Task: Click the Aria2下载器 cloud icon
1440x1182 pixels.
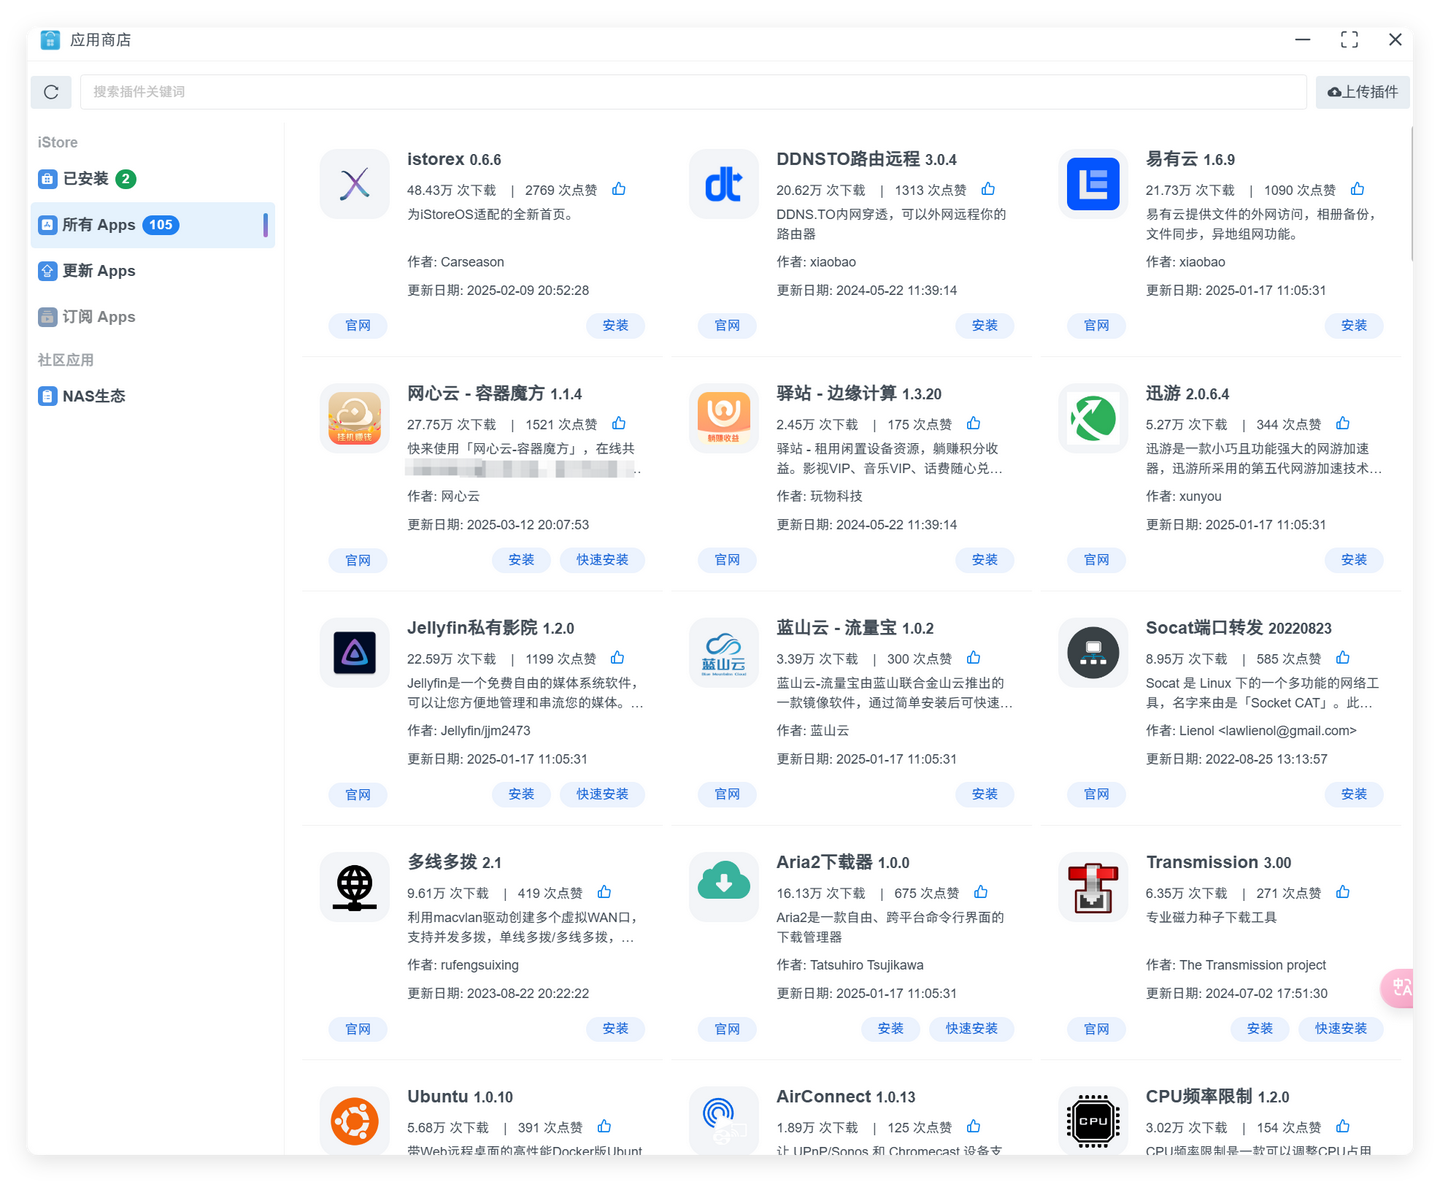Action: 724,887
